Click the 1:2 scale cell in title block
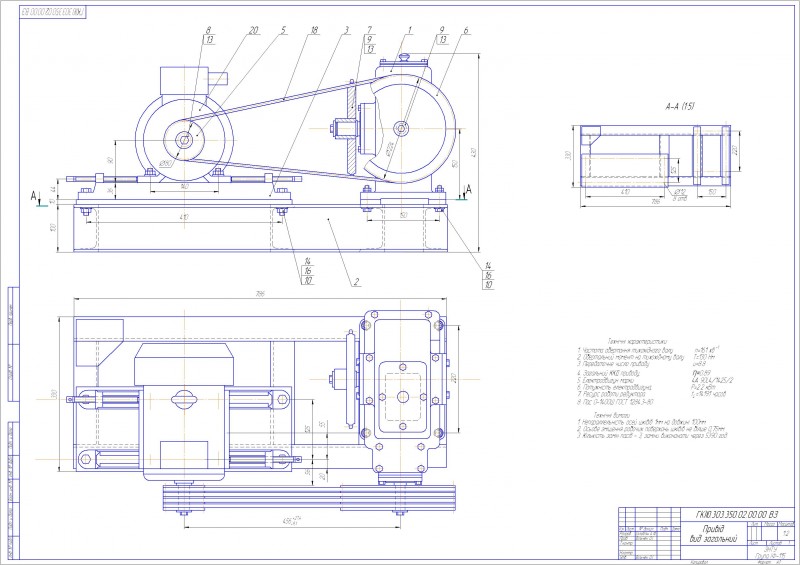800x565 pixels. point(785,533)
